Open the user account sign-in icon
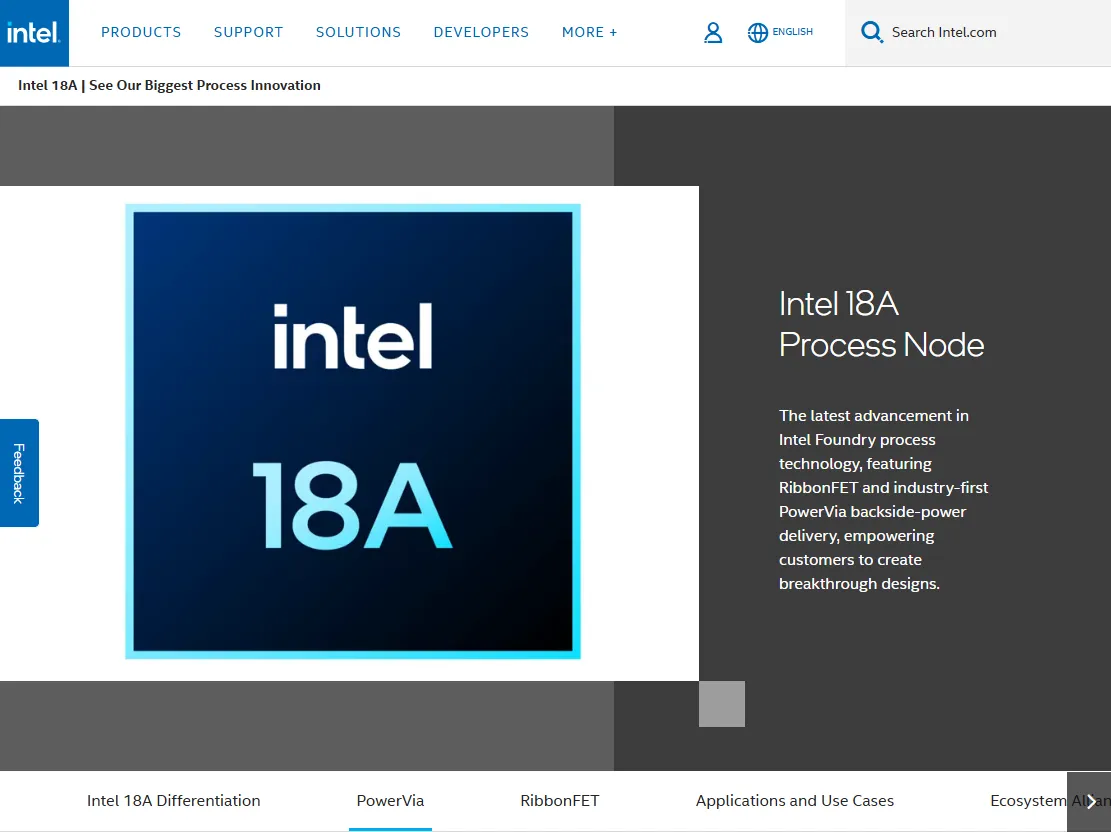The height and width of the screenshot is (832, 1111). point(713,33)
